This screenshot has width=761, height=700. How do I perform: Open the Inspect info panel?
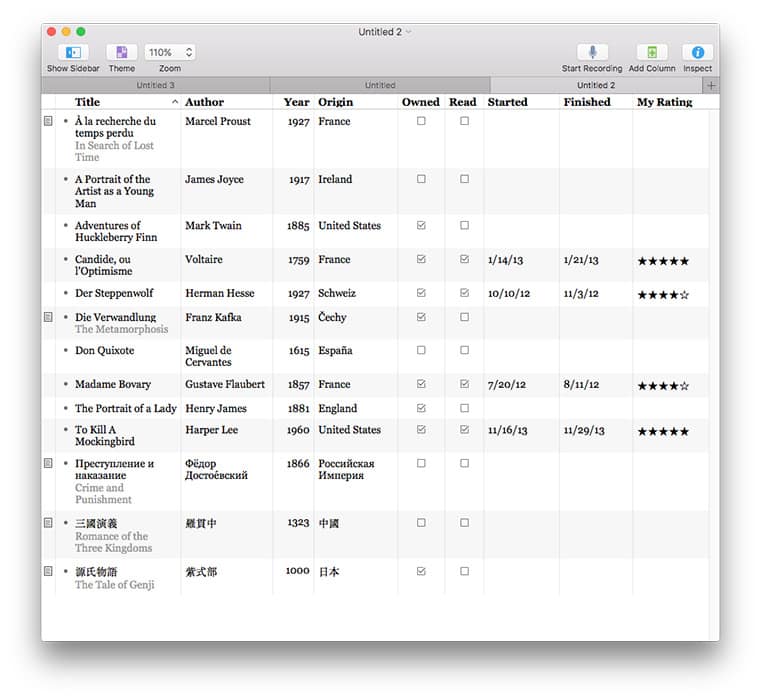[697, 52]
